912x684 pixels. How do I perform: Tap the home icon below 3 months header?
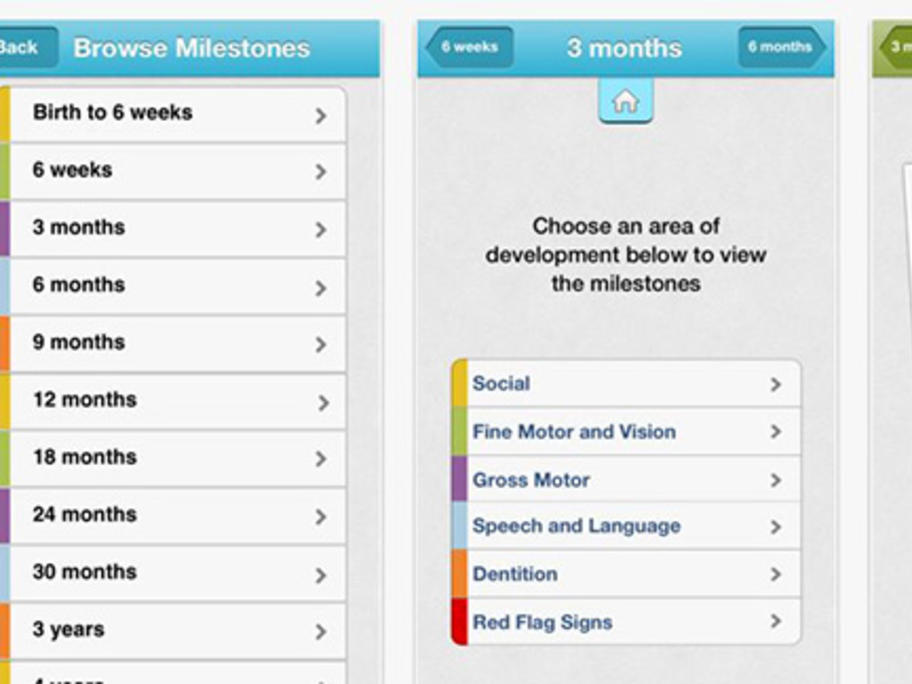point(625,101)
